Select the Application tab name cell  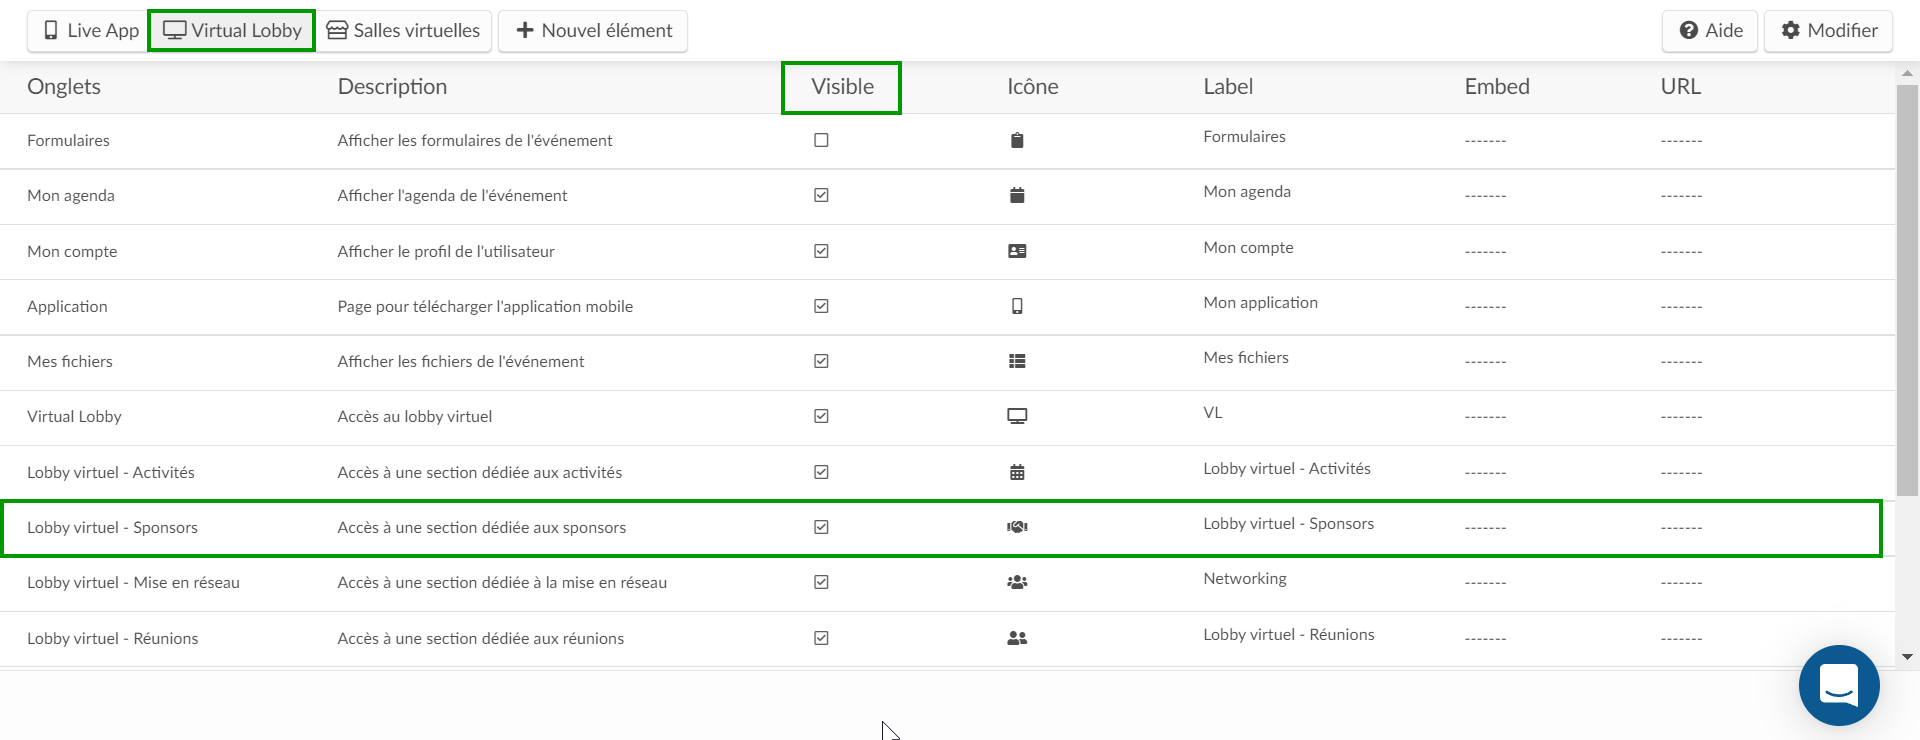[67, 307]
